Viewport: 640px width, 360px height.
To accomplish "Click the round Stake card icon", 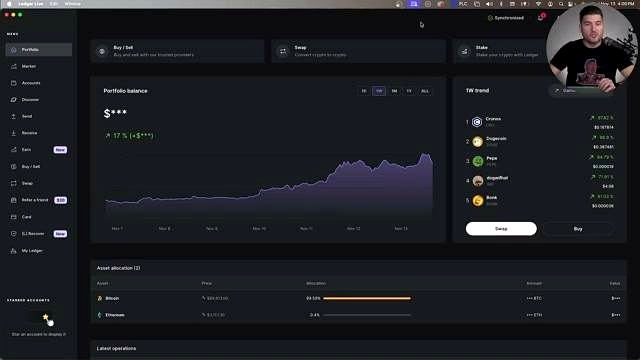I will click(464, 51).
